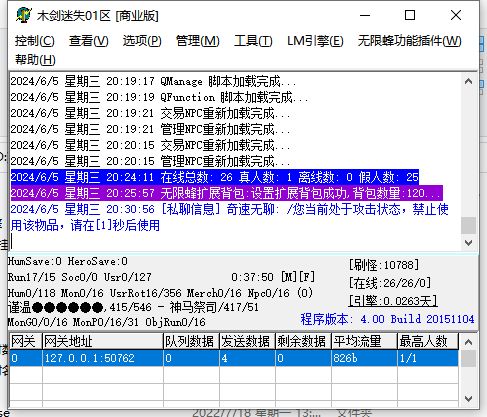Image resolution: width=487 pixels, height=417 pixels.
Task: Click the 网关 column header
Action: (26, 341)
